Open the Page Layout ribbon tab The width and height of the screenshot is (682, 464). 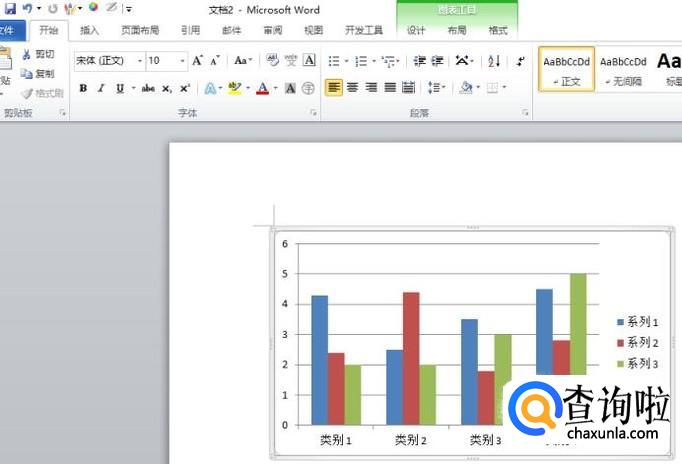coord(140,30)
